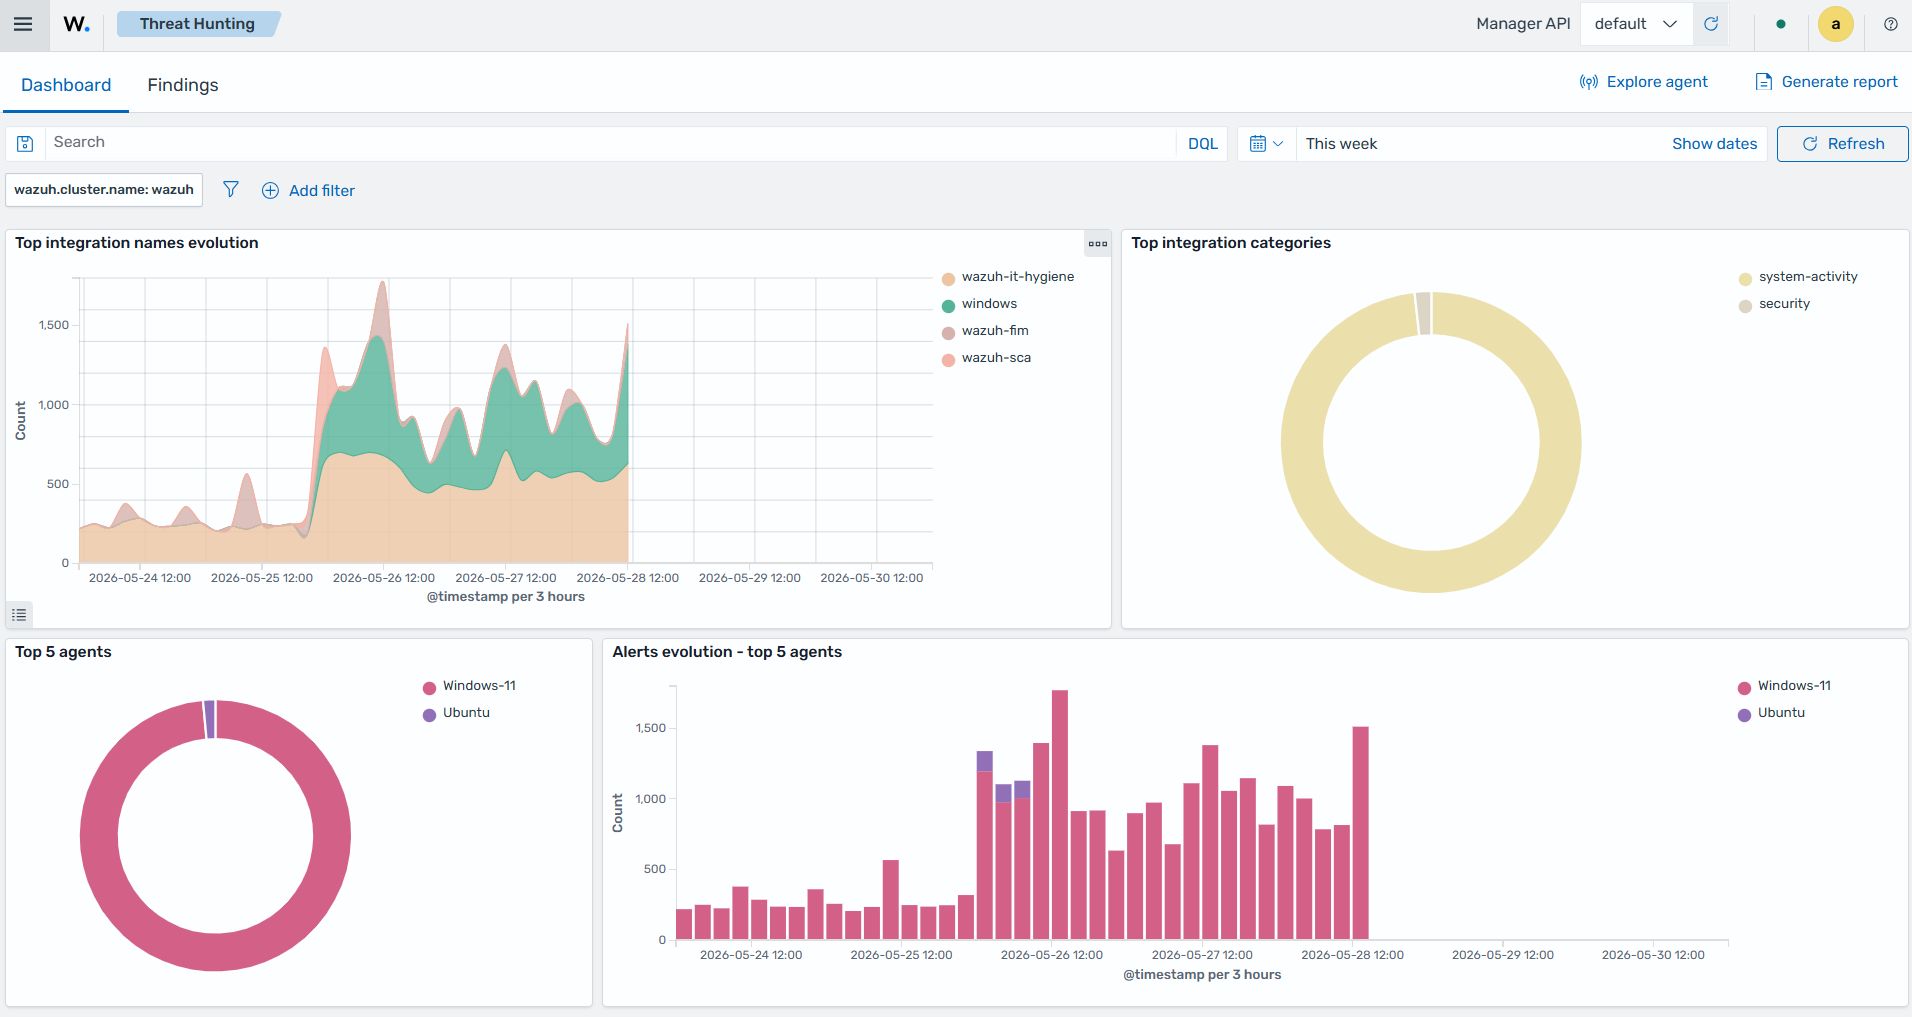
Task: Click the Alerts evolution - top 5 agents title
Action: 727,652
